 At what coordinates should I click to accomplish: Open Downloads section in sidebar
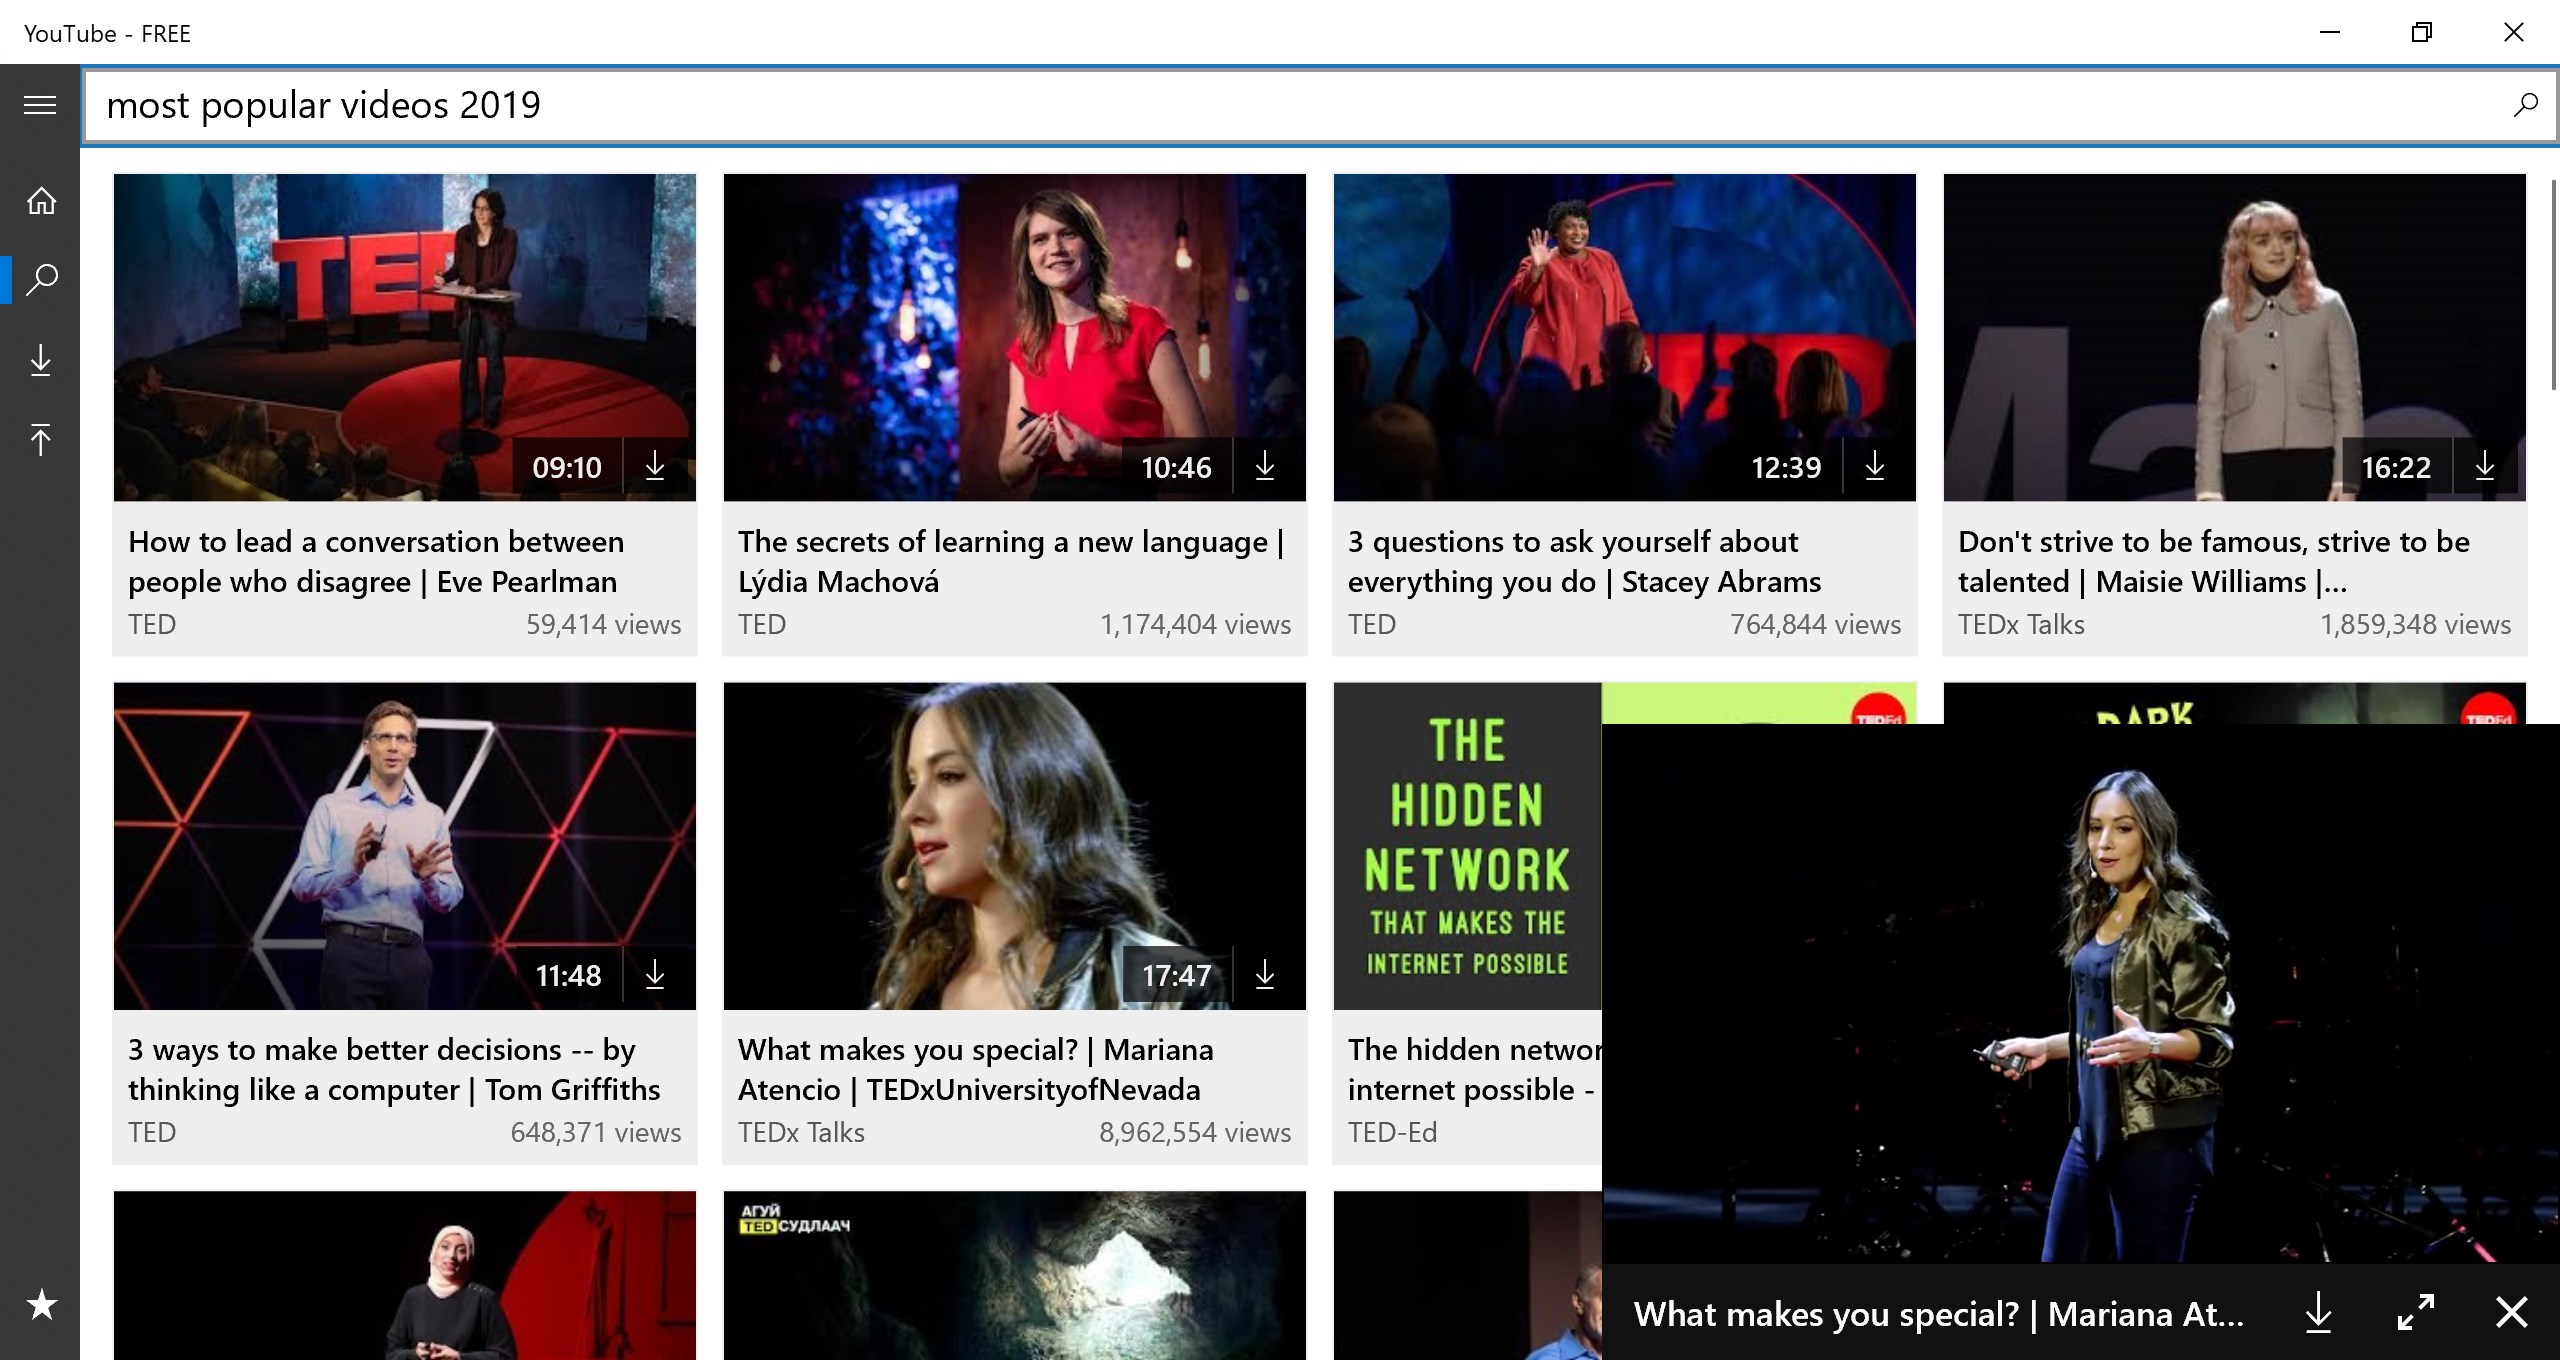pos(41,360)
